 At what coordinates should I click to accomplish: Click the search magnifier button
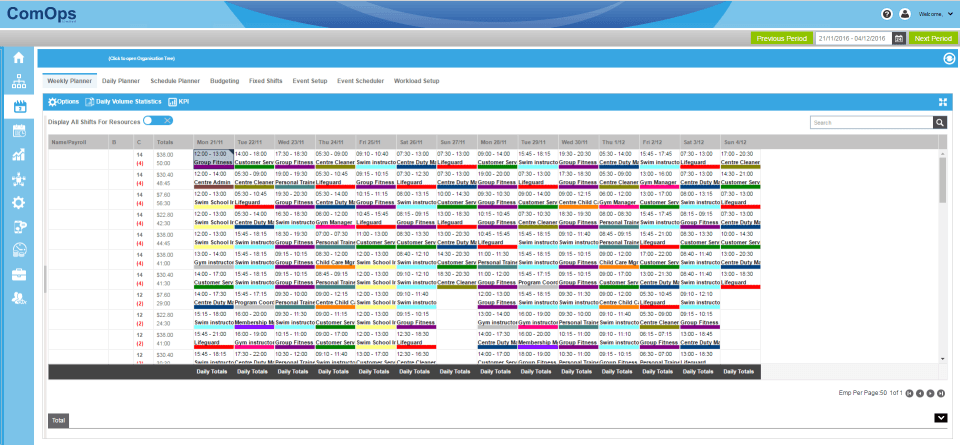pos(940,122)
